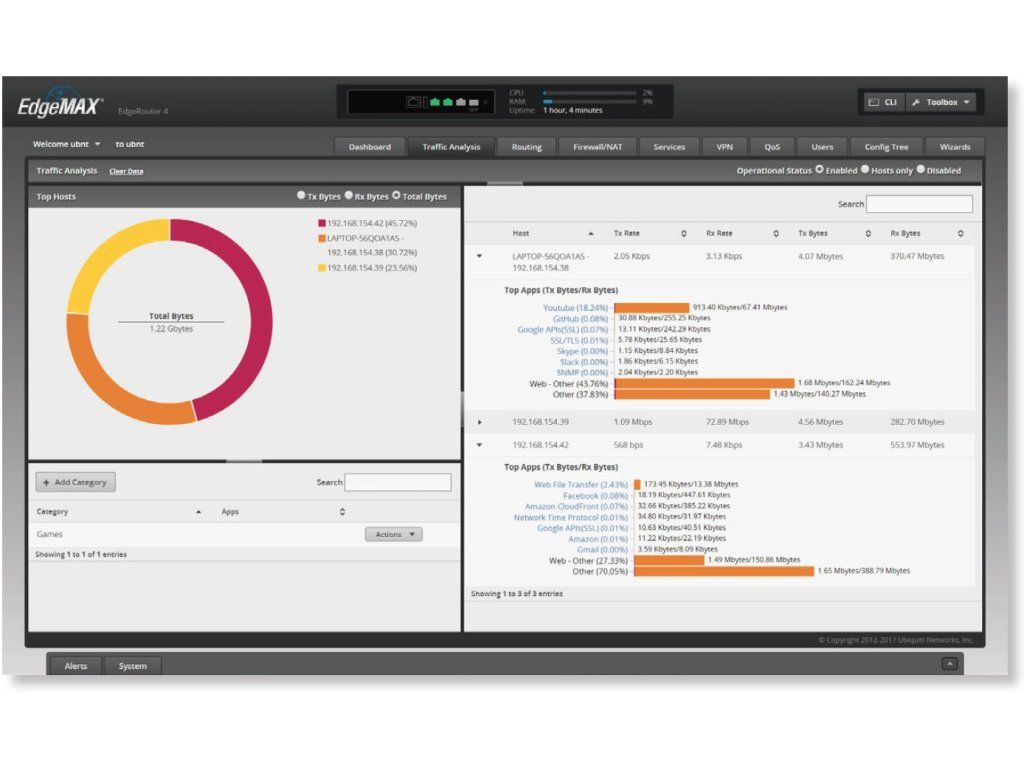Sort by the Rx Rate column arrows
Viewport: 1024px width, 768px height.
776,233
